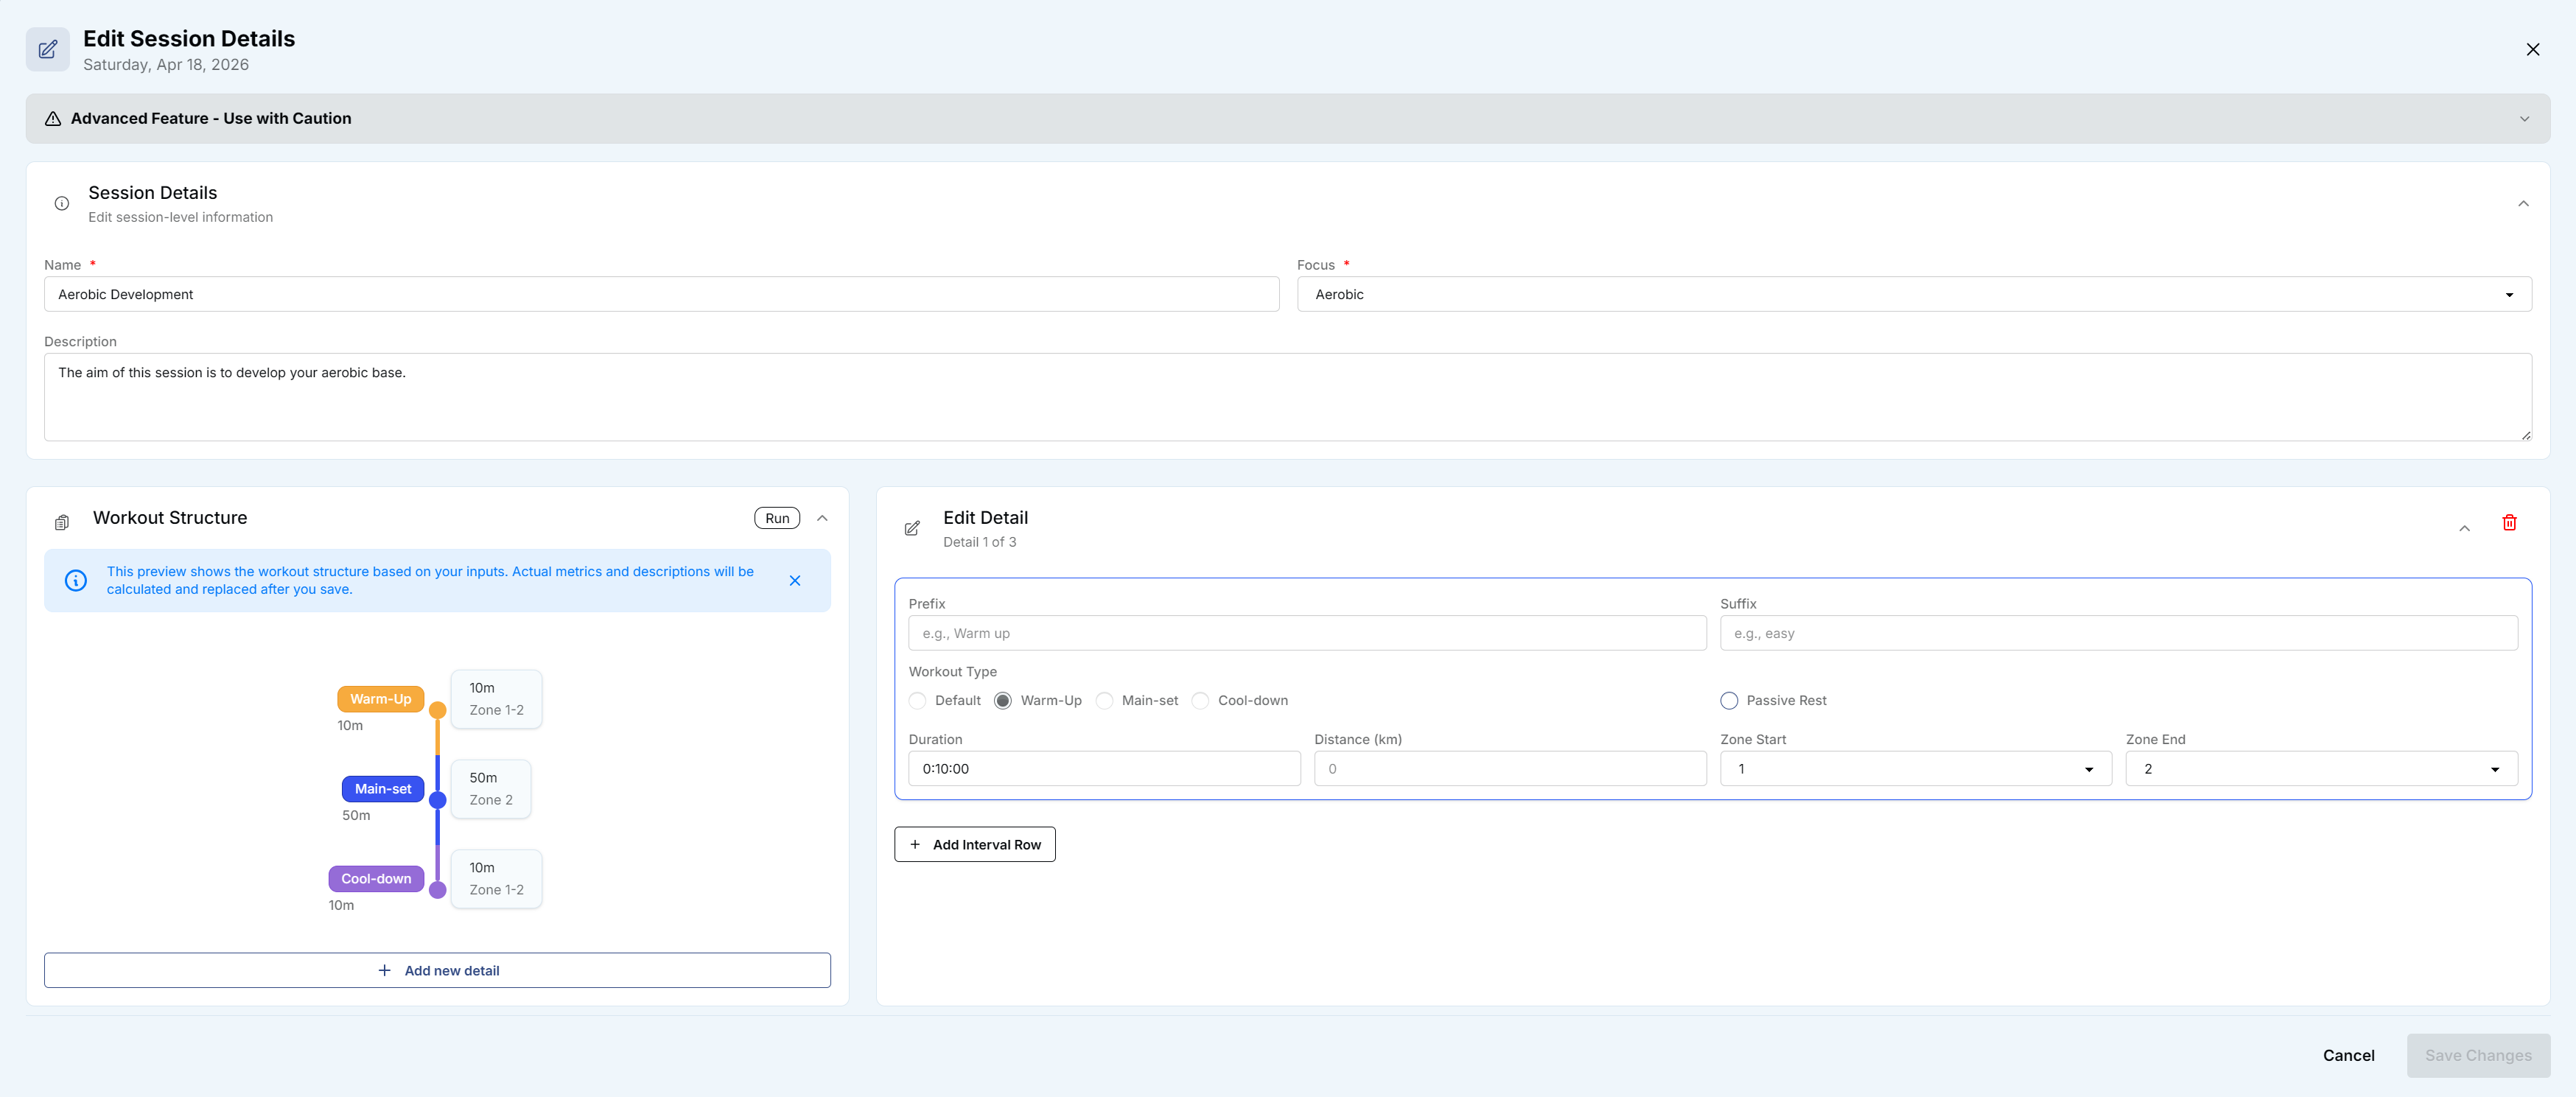
Task: Collapse the Workout Structure panel chevron
Action: (x=822, y=518)
